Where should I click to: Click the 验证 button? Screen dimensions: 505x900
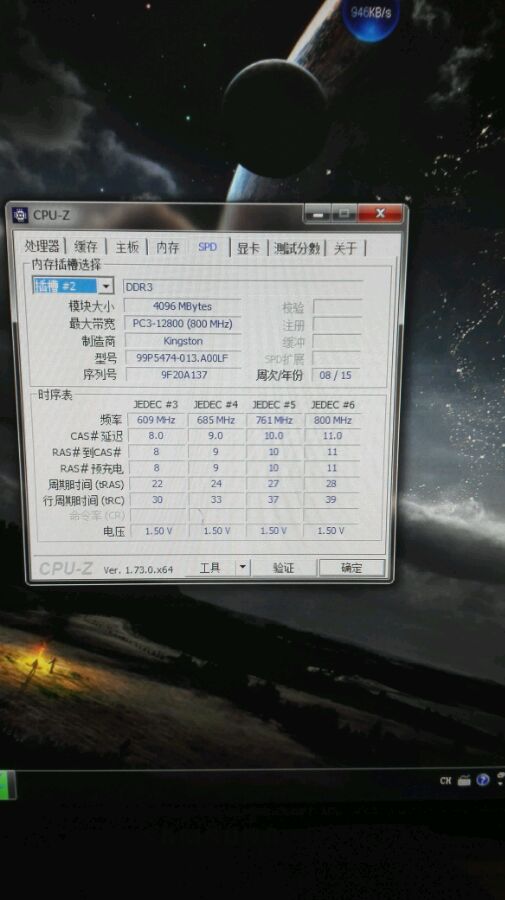[x=283, y=568]
